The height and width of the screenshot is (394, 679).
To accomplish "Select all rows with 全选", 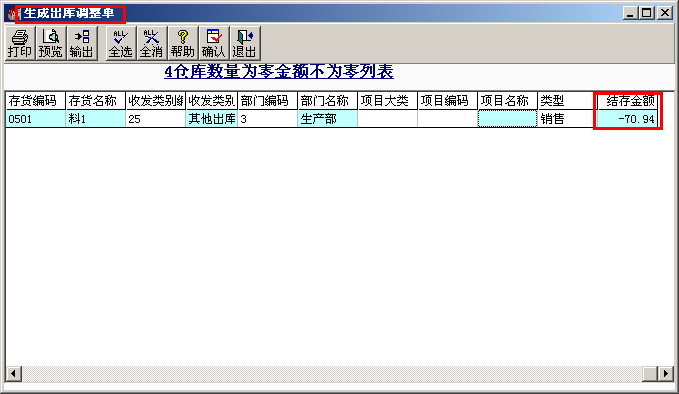I will click(x=120, y=43).
